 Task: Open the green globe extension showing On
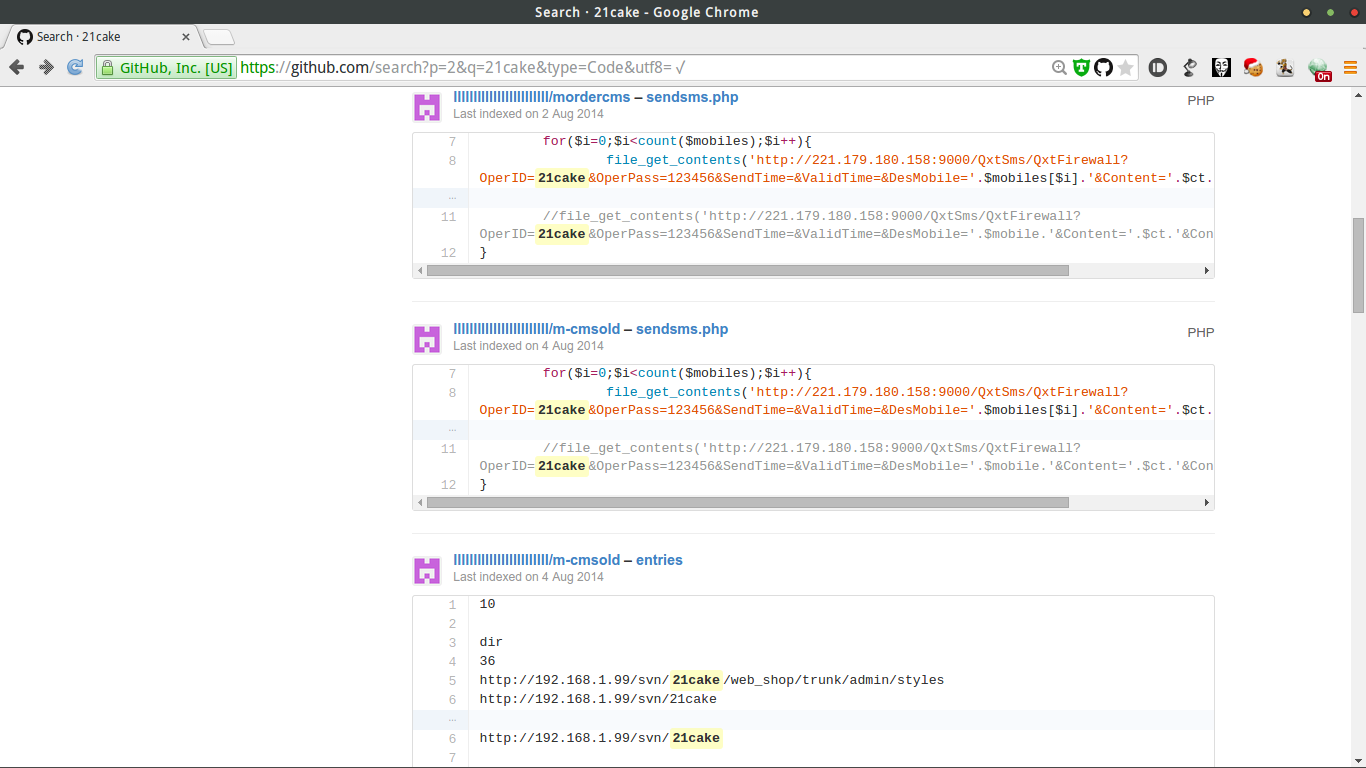(1319, 69)
